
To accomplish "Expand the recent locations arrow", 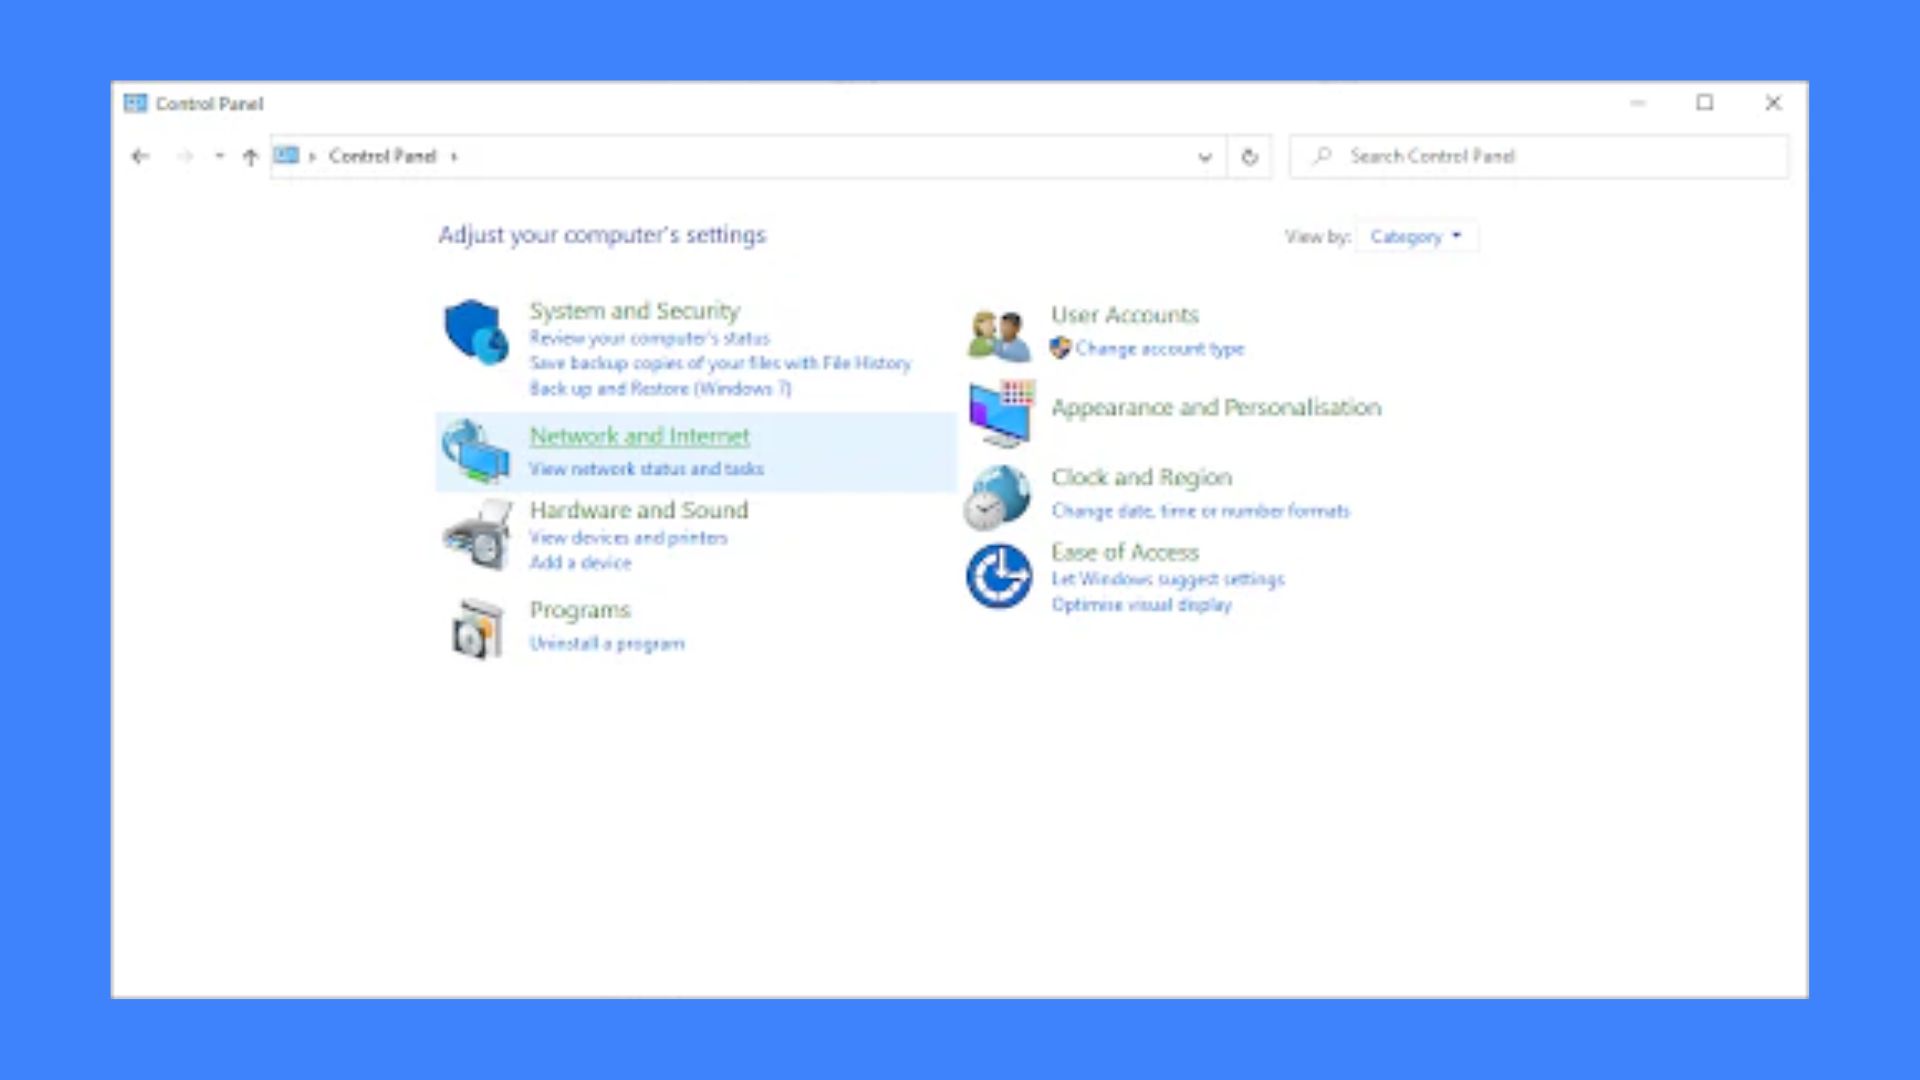I will pos(219,156).
